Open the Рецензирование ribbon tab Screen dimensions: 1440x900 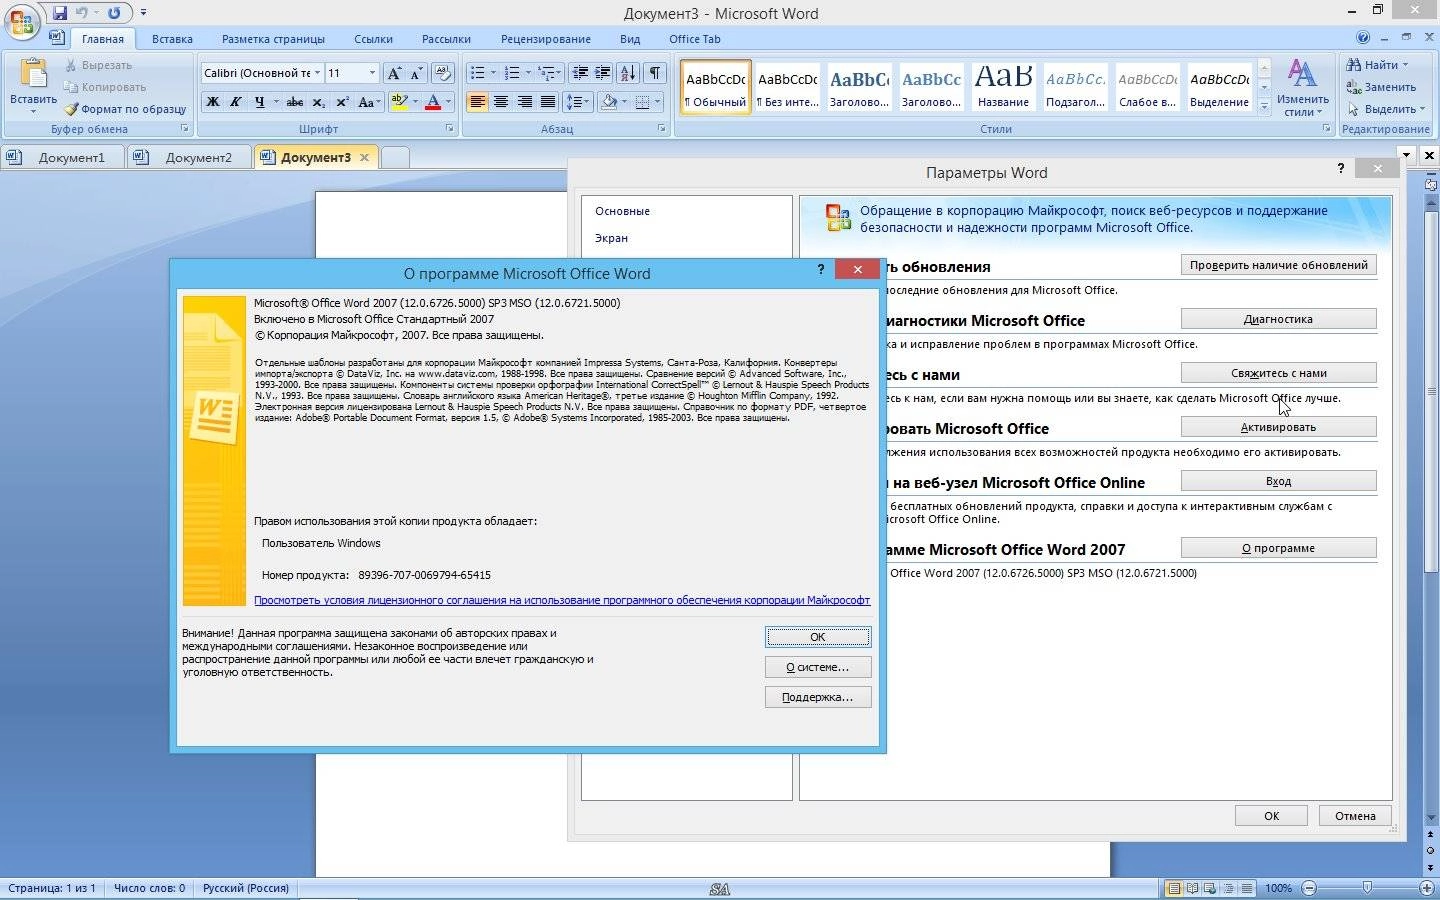[545, 39]
